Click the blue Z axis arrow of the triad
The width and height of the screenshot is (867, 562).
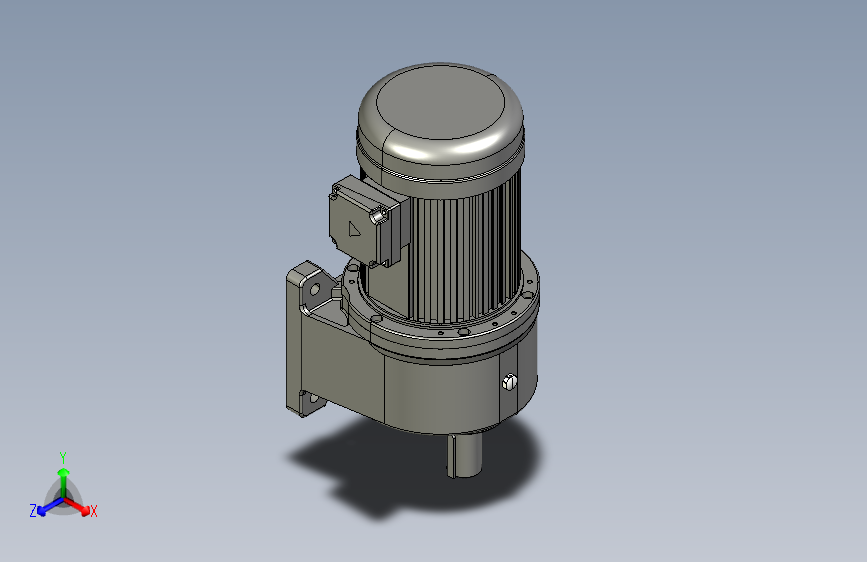(x=50, y=506)
